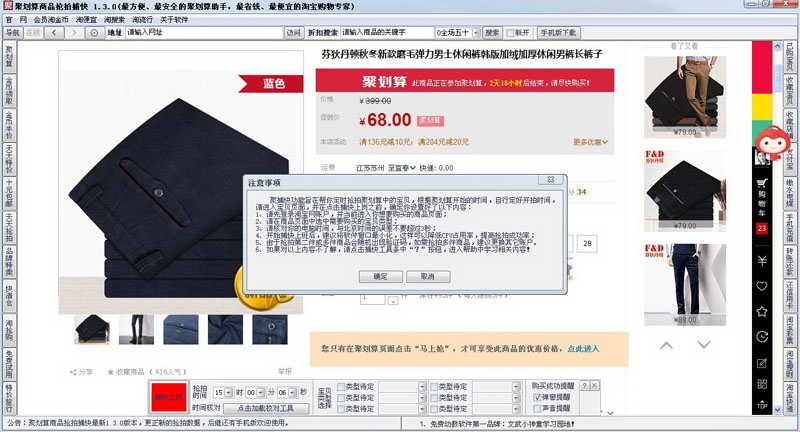Open the 淘抢购 left sidebar tab
800x432 pixels.
click(9, 330)
